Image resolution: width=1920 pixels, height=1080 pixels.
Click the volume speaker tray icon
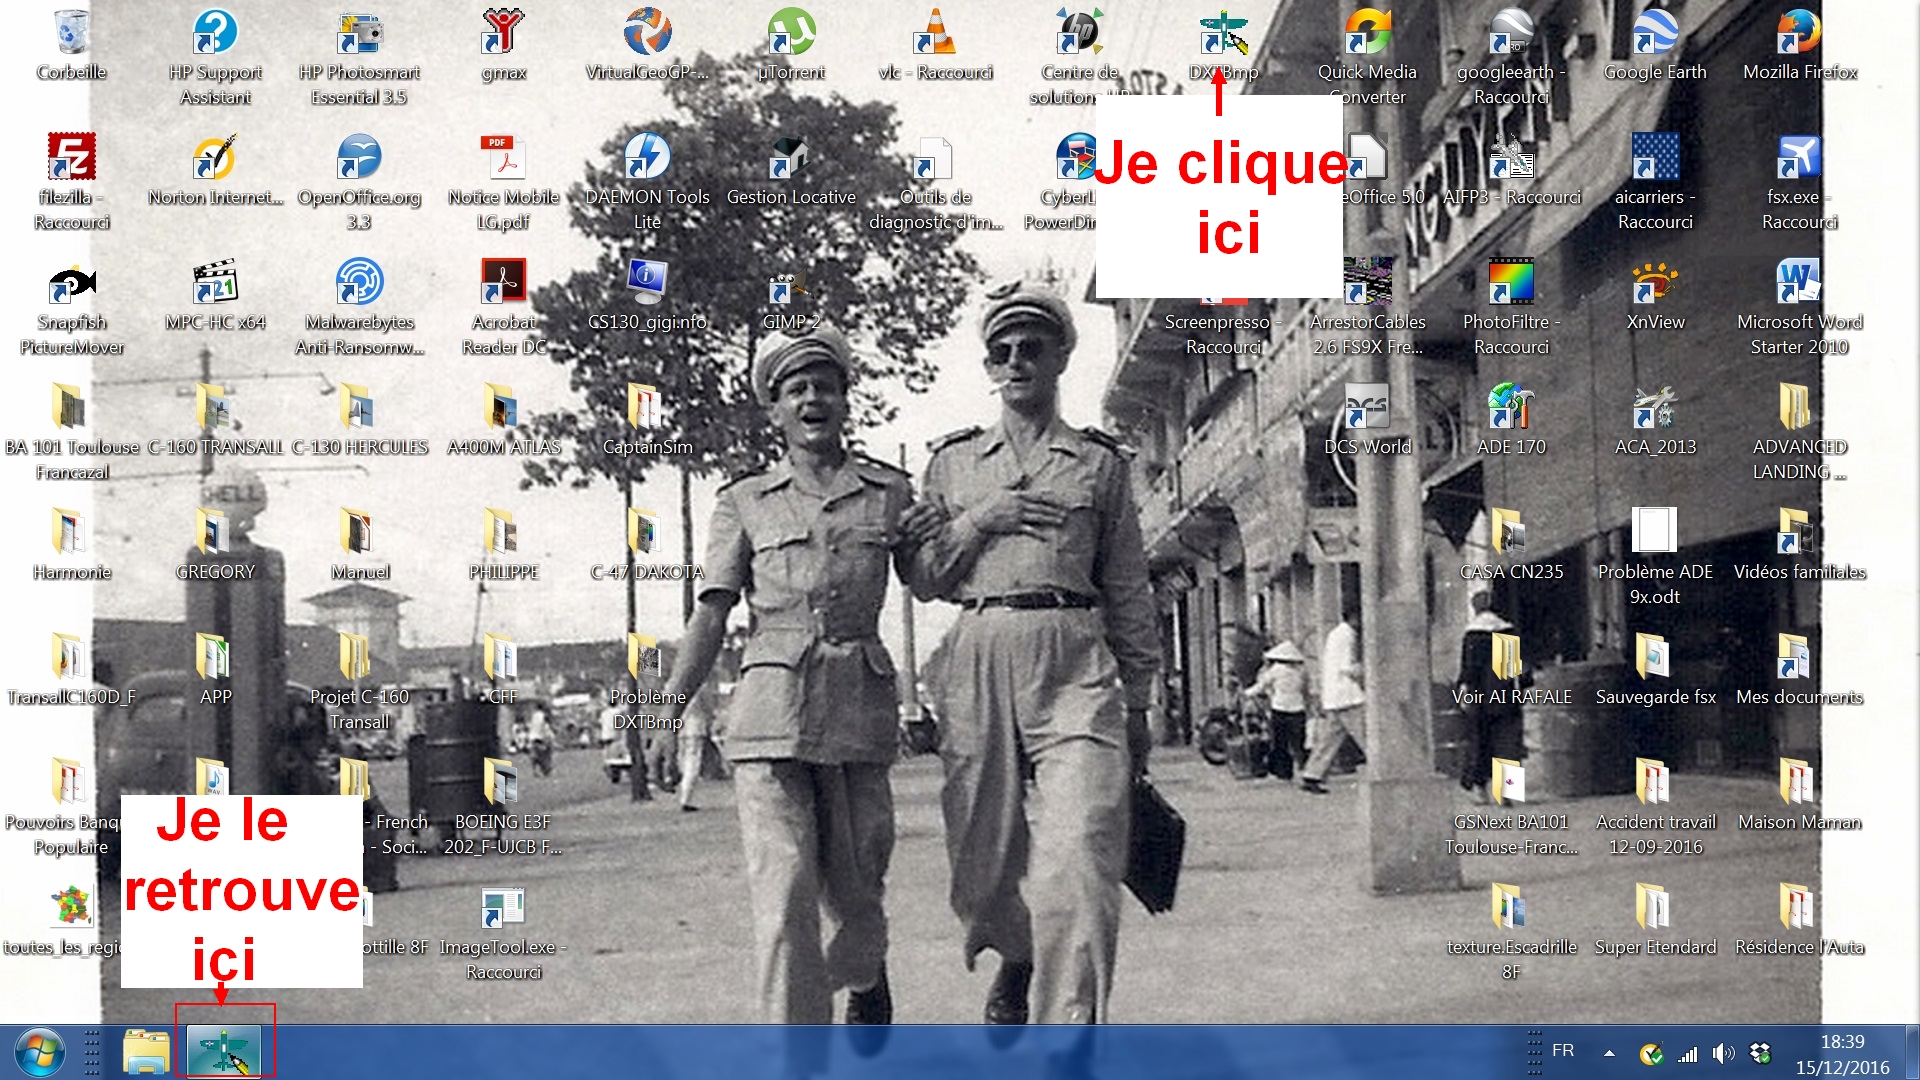click(1723, 1053)
